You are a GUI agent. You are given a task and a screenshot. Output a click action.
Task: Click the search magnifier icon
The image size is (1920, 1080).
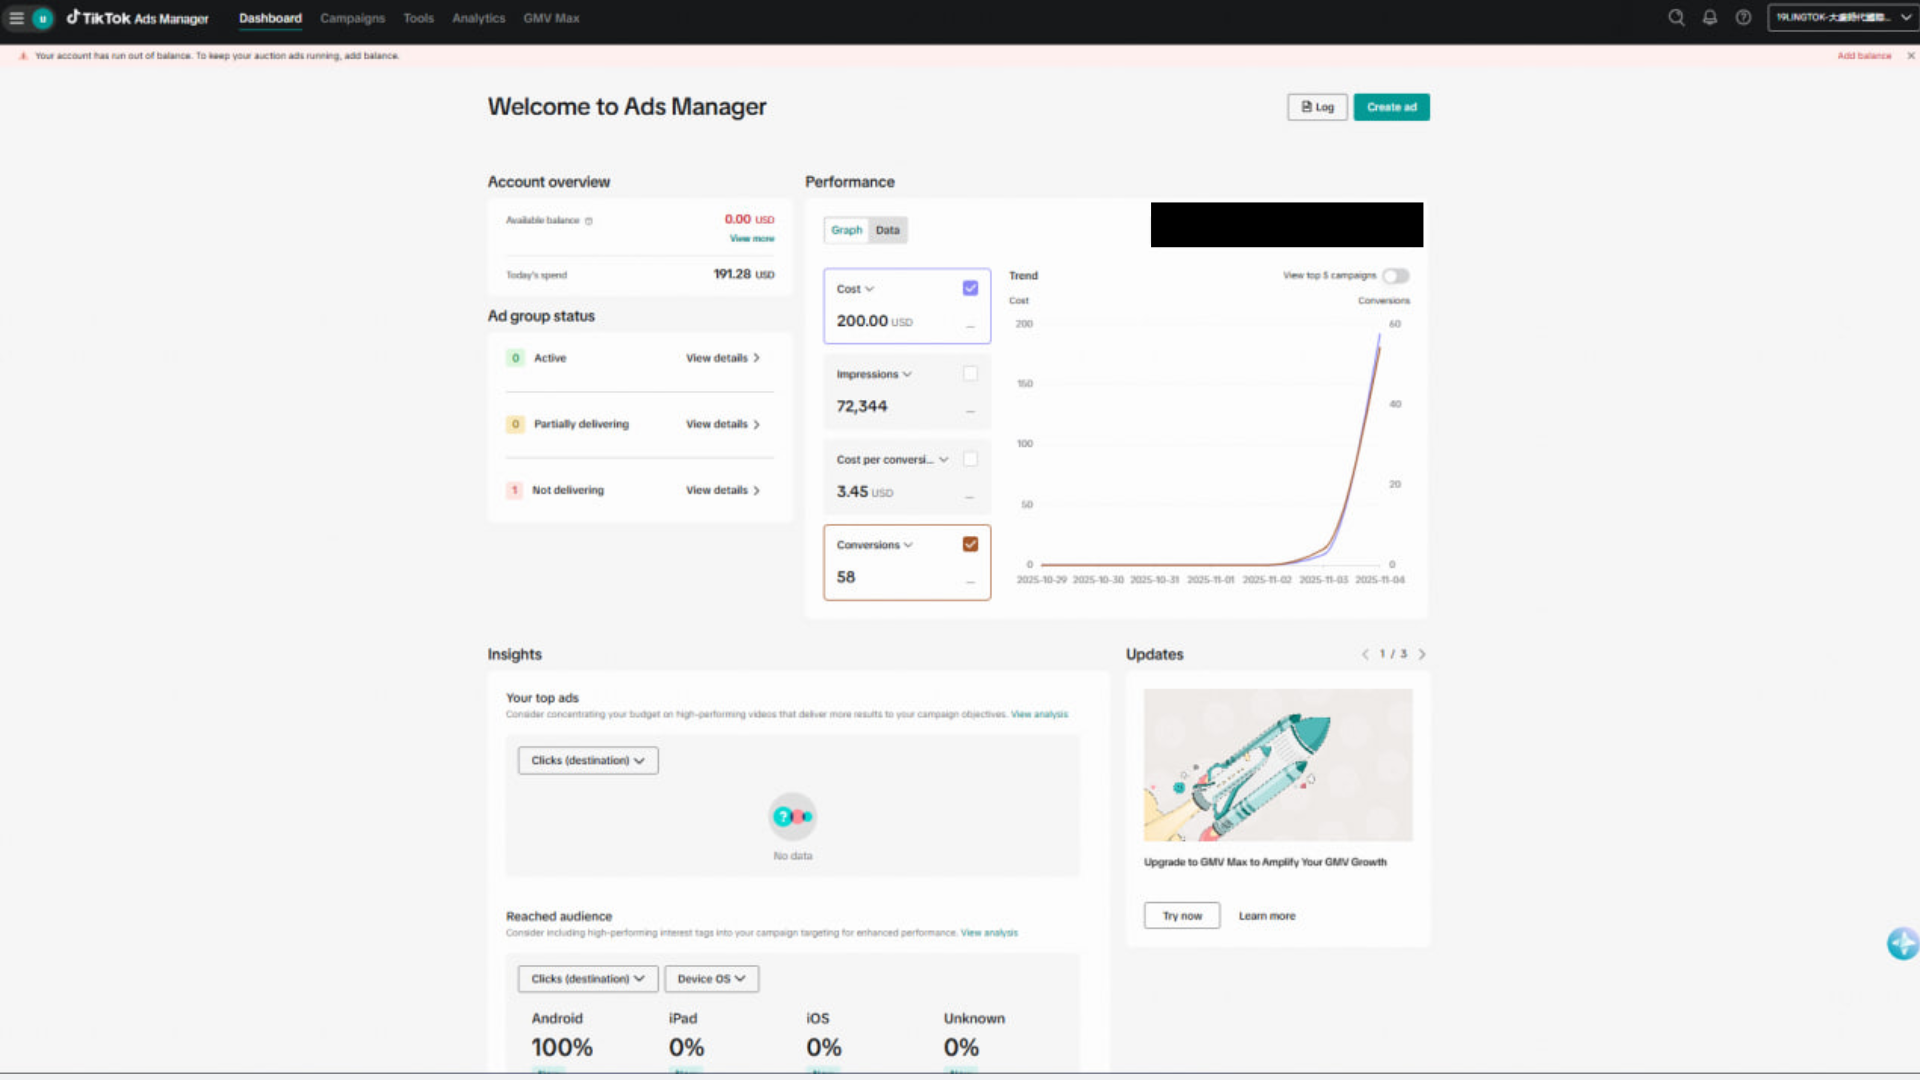coord(1676,18)
